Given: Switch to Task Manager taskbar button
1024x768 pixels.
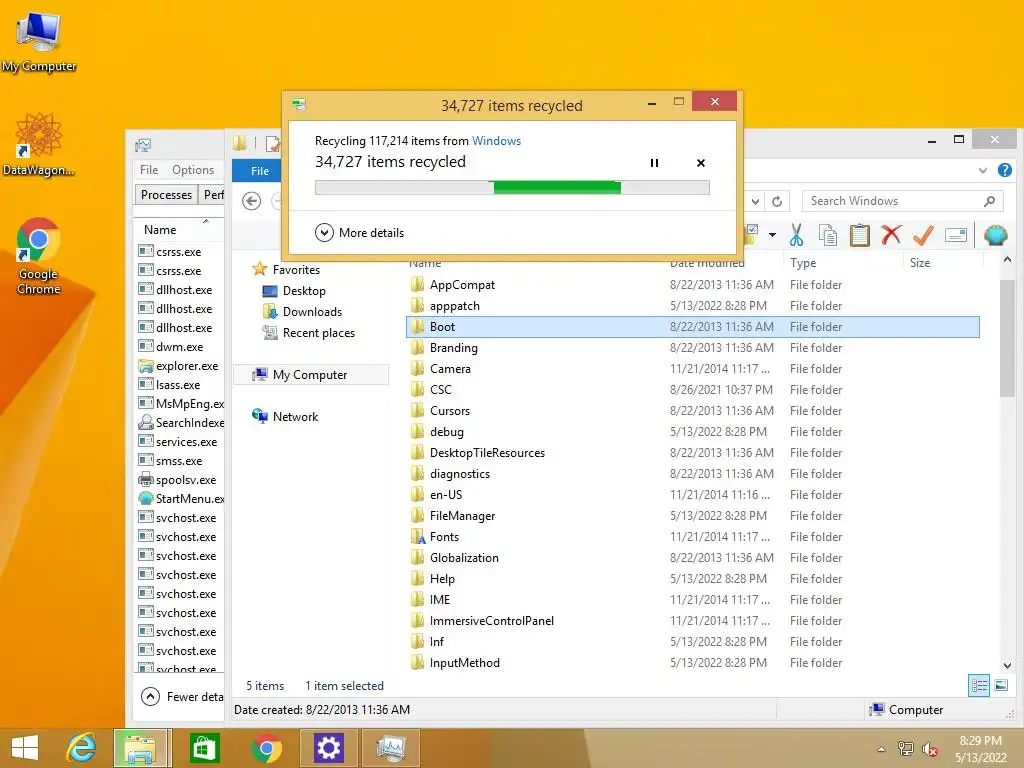Looking at the screenshot, I should [x=391, y=748].
